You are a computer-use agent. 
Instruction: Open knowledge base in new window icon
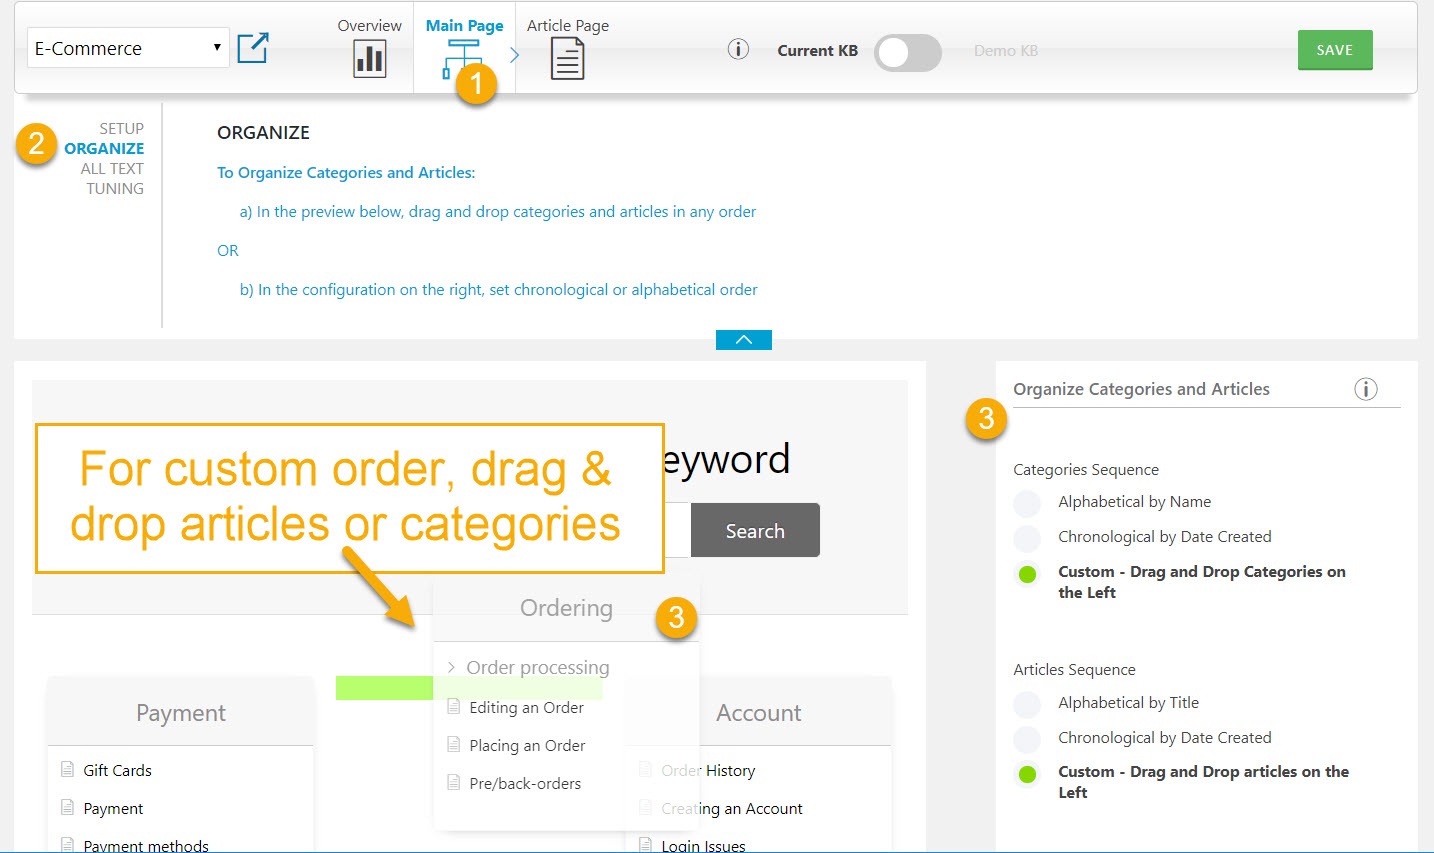coord(252,48)
